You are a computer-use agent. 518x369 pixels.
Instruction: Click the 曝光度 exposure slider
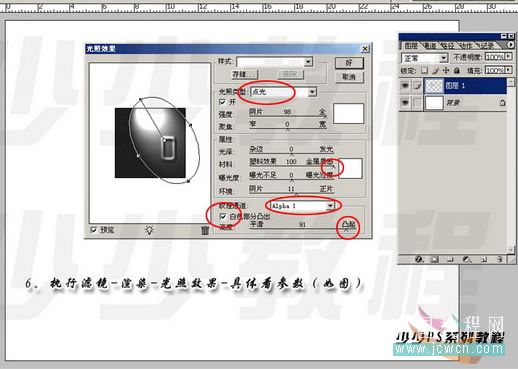click(x=291, y=180)
